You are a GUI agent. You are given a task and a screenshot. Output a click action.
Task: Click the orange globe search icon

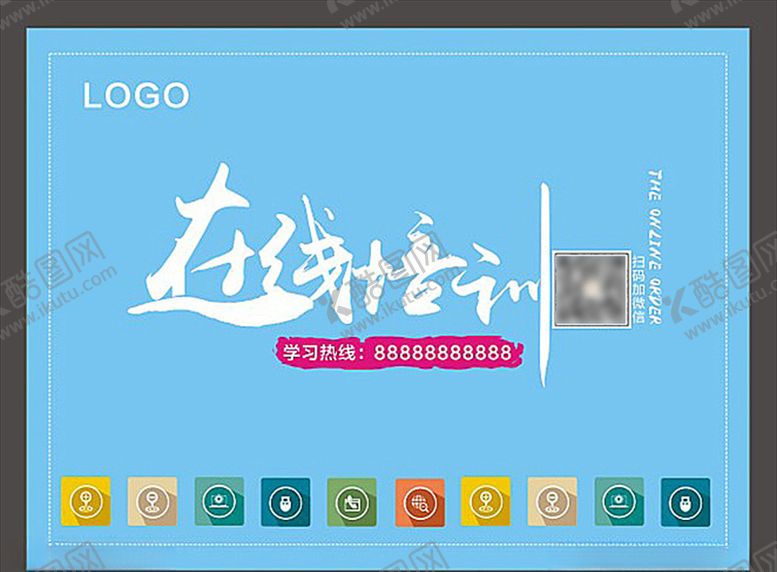(x=420, y=502)
